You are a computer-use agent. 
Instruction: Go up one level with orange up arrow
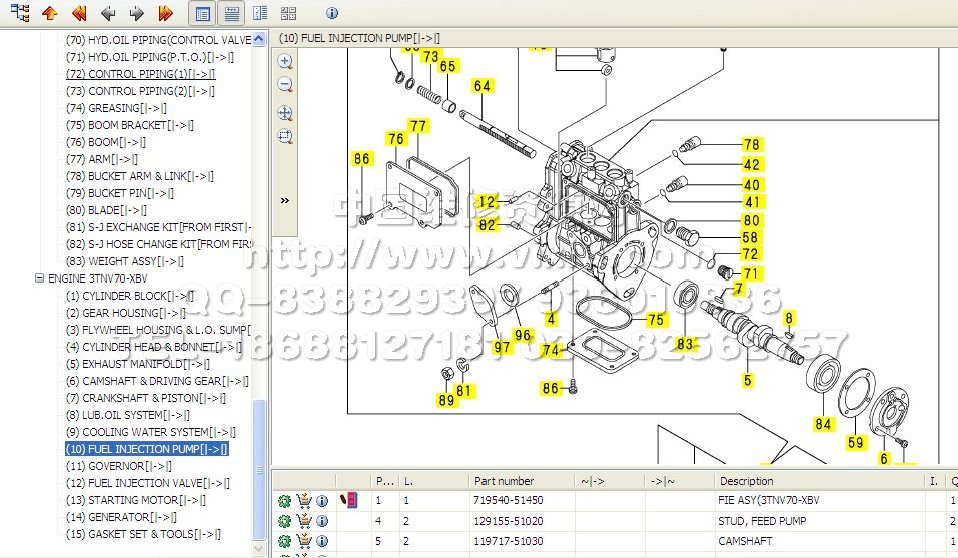click(49, 13)
